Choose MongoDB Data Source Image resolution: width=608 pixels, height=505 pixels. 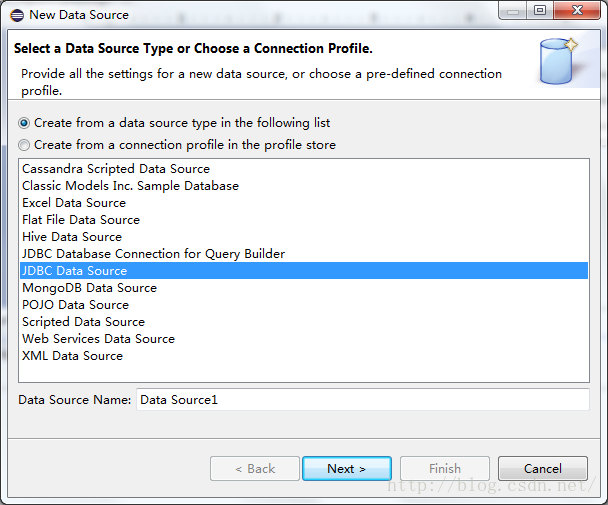coord(304,288)
